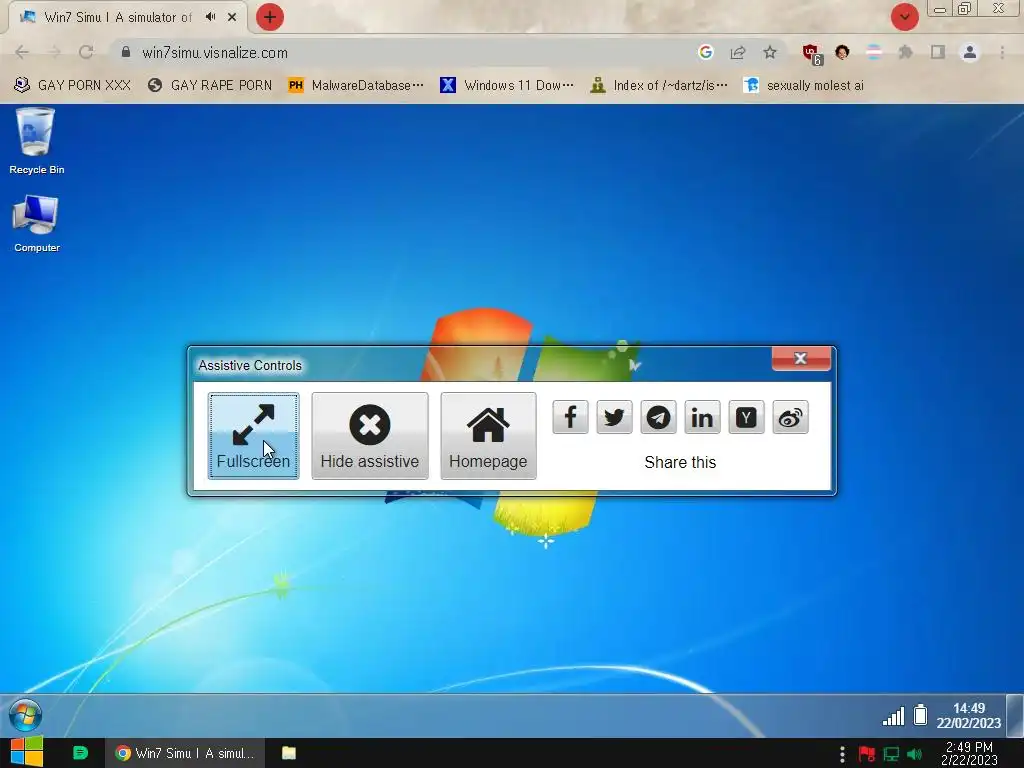Share via the Y Hacker News icon
1024x768 pixels.
pyautogui.click(x=746, y=417)
